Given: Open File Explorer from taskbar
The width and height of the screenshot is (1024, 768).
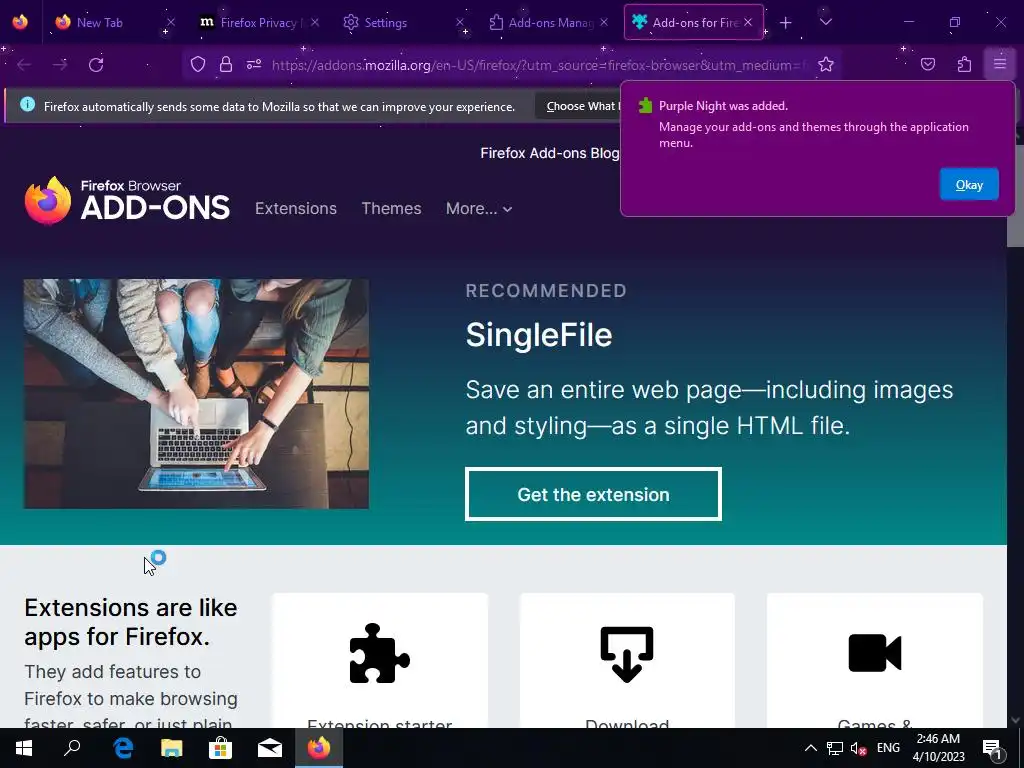Looking at the screenshot, I should coord(172,748).
